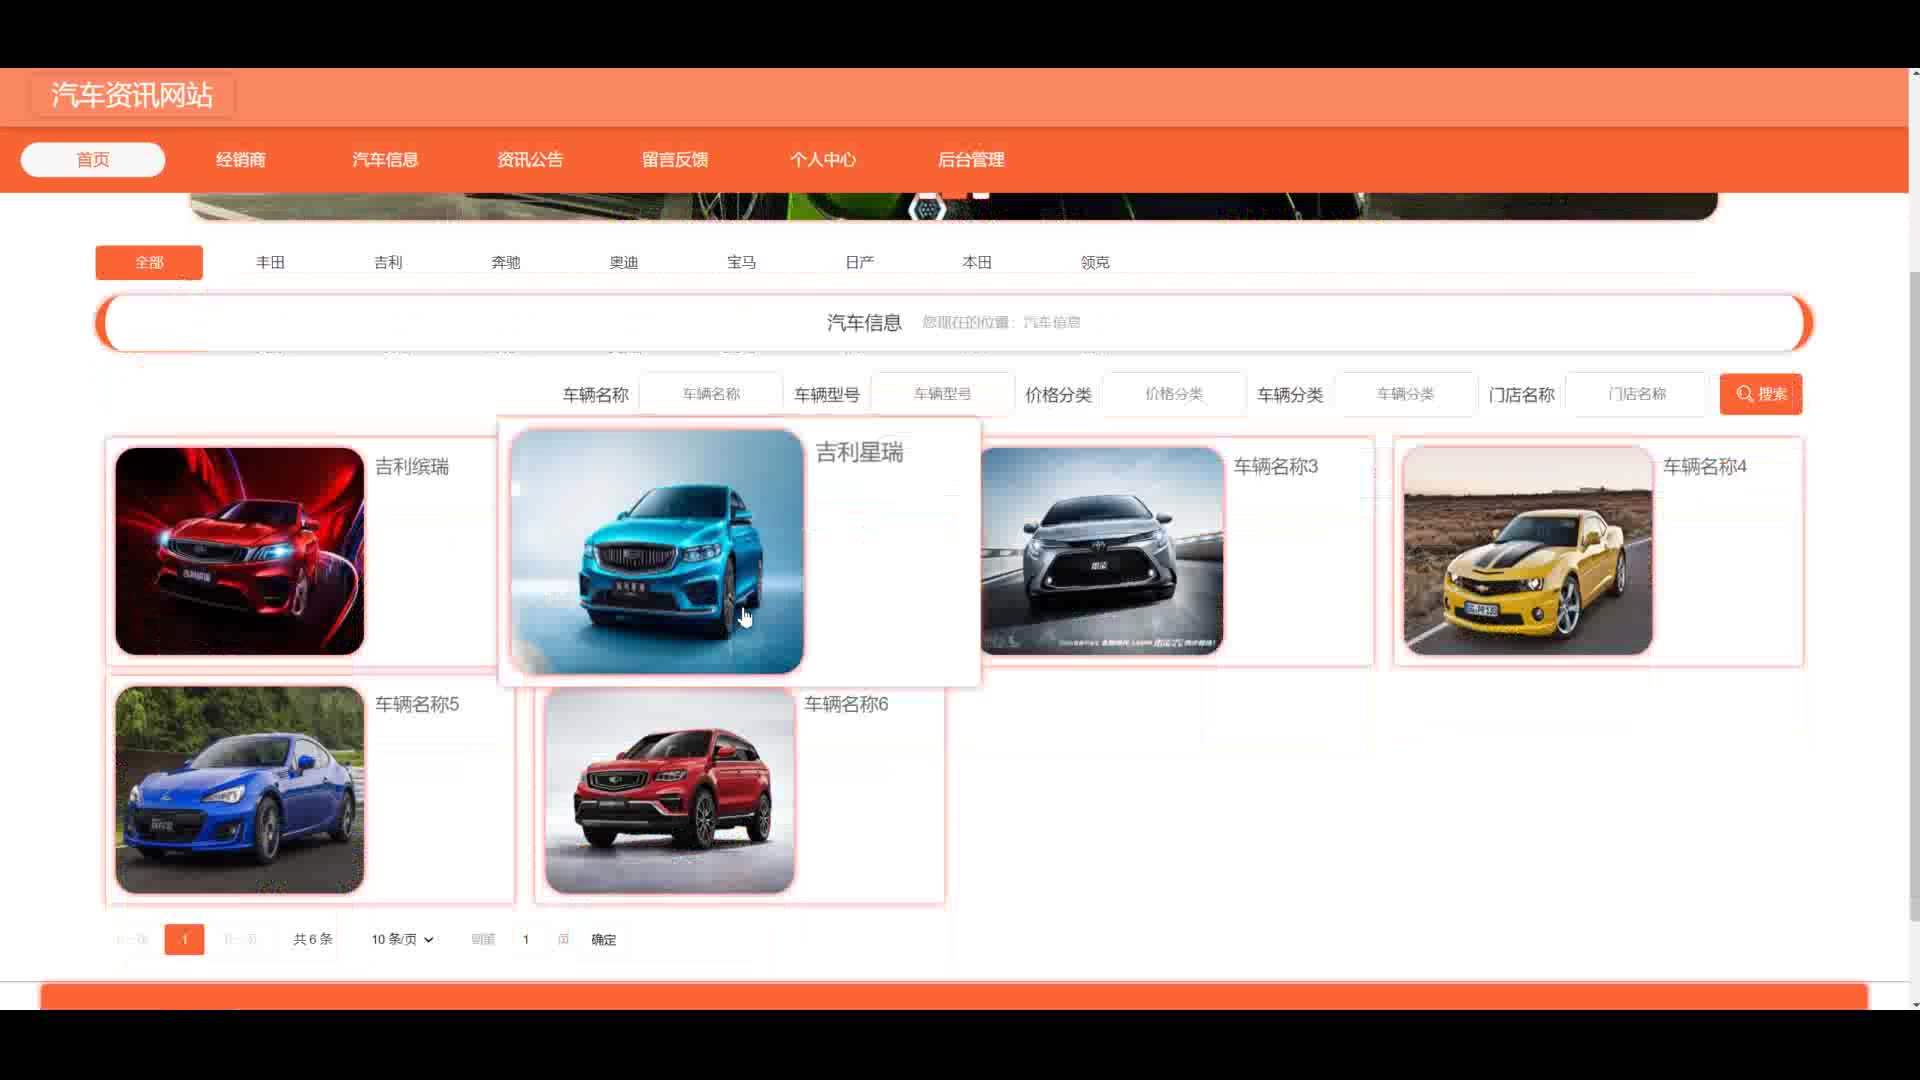Filter cars by 日产 brand
This screenshot has height=1080, width=1920.
point(859,262)
